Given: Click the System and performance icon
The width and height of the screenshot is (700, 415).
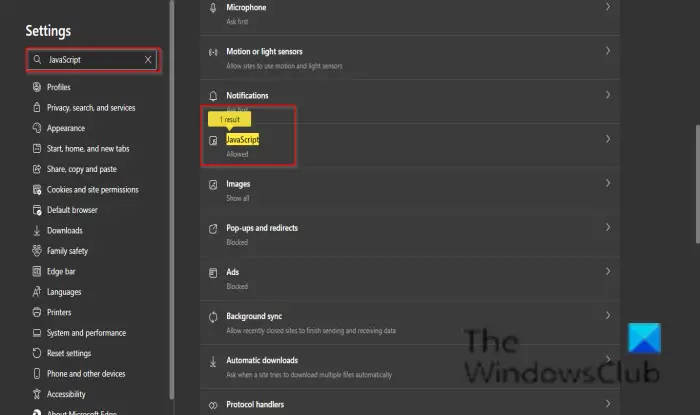Looking at the screenshot, I should [x=37, y=333].
